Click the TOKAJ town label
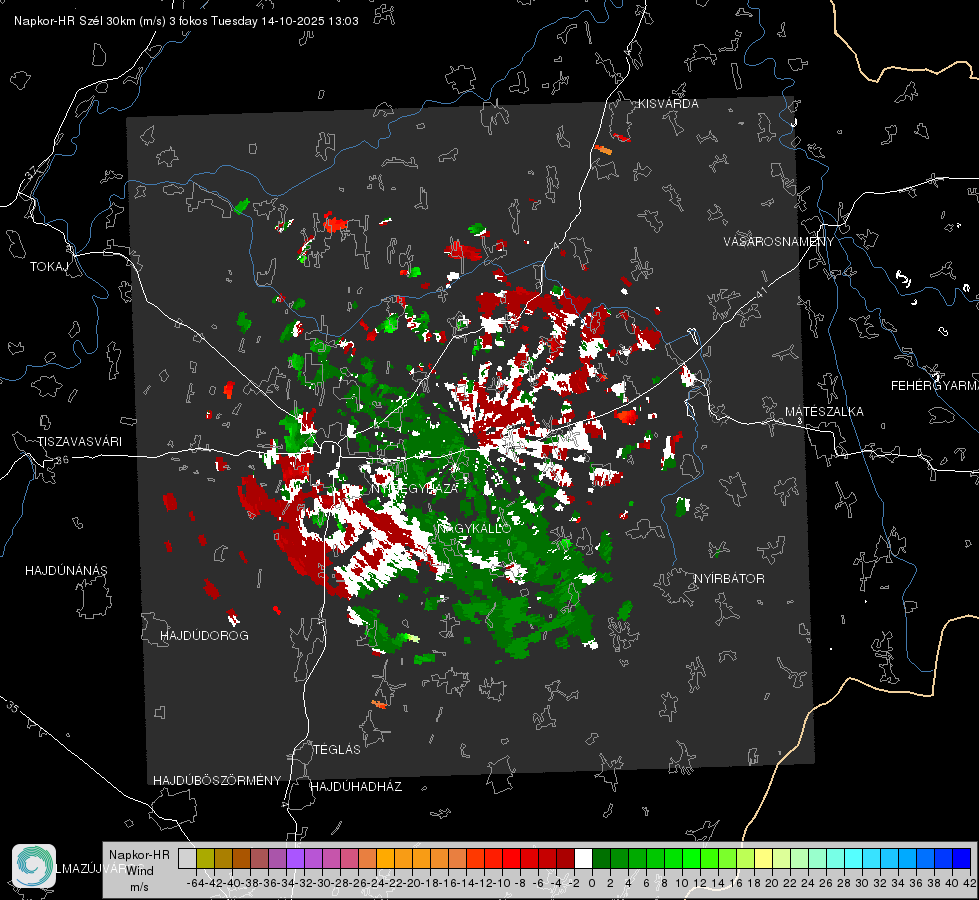Viewport: 979px width, 900px height. pos(49,267)
